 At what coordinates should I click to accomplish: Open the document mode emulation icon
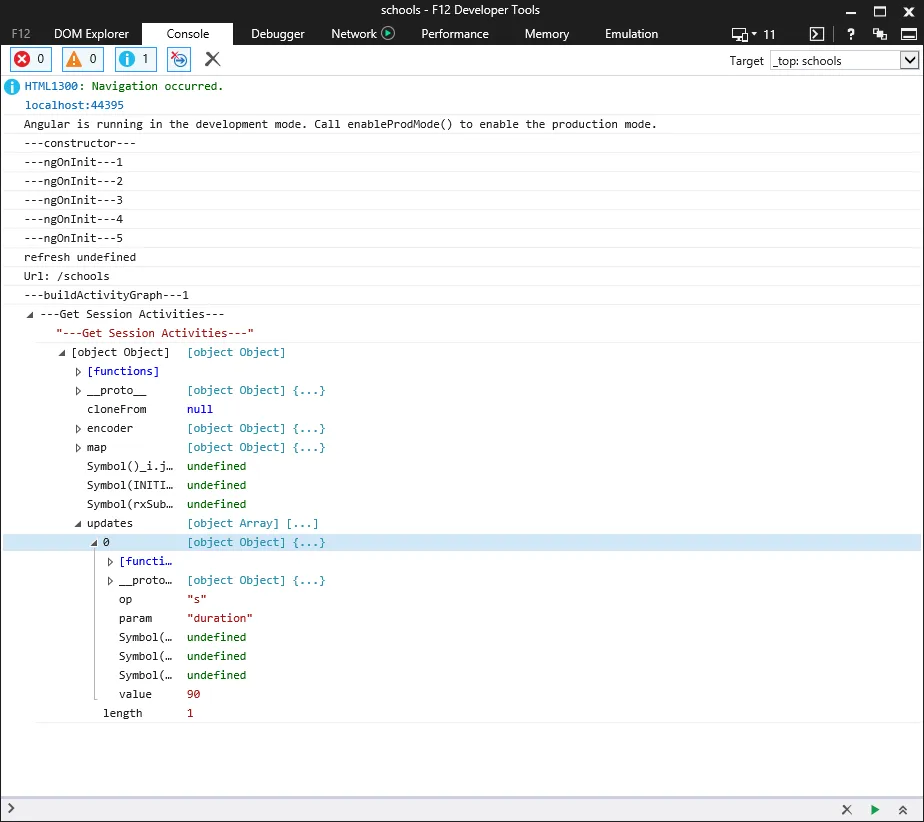point(741,34)
